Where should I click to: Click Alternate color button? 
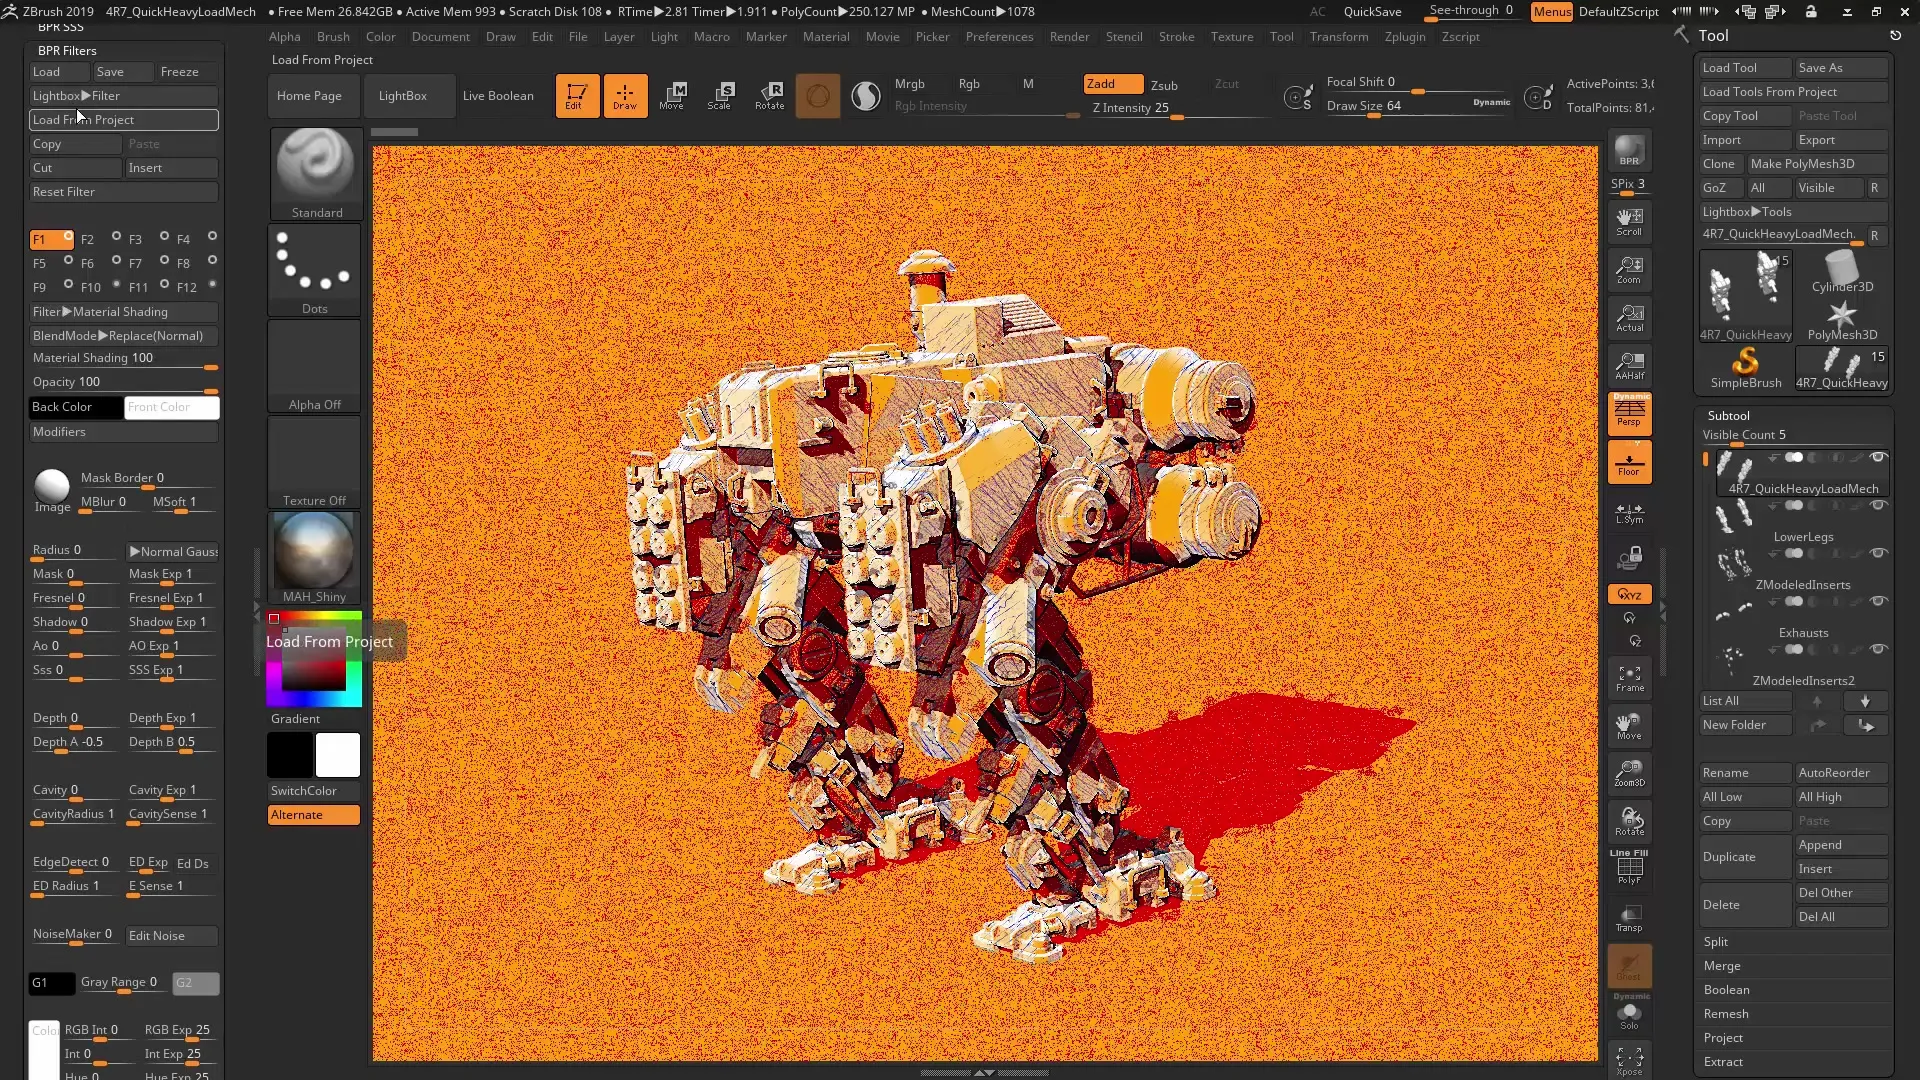[313, 815]
